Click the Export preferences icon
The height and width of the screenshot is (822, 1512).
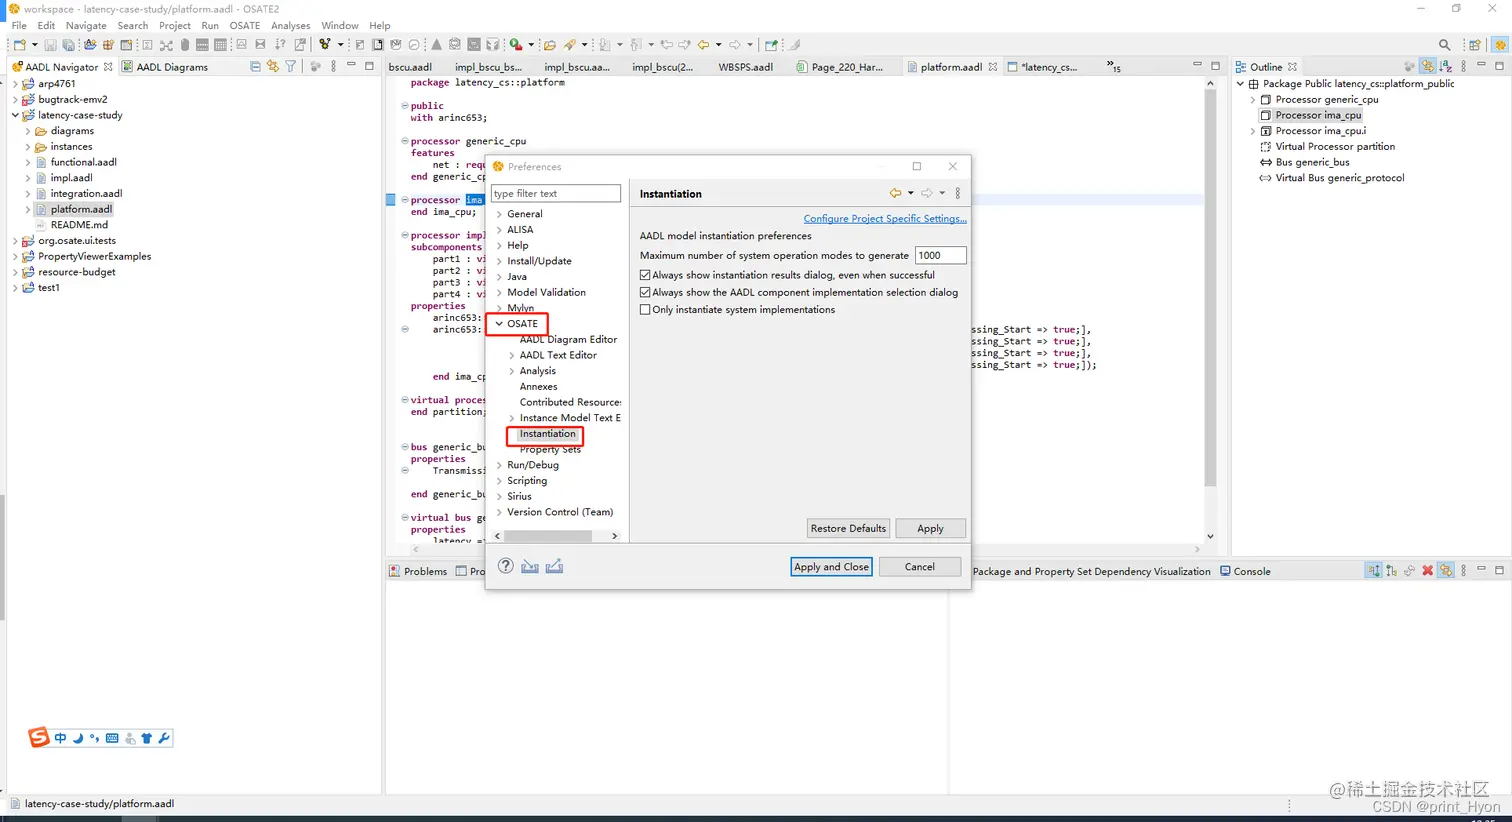[x=554, y=566]
